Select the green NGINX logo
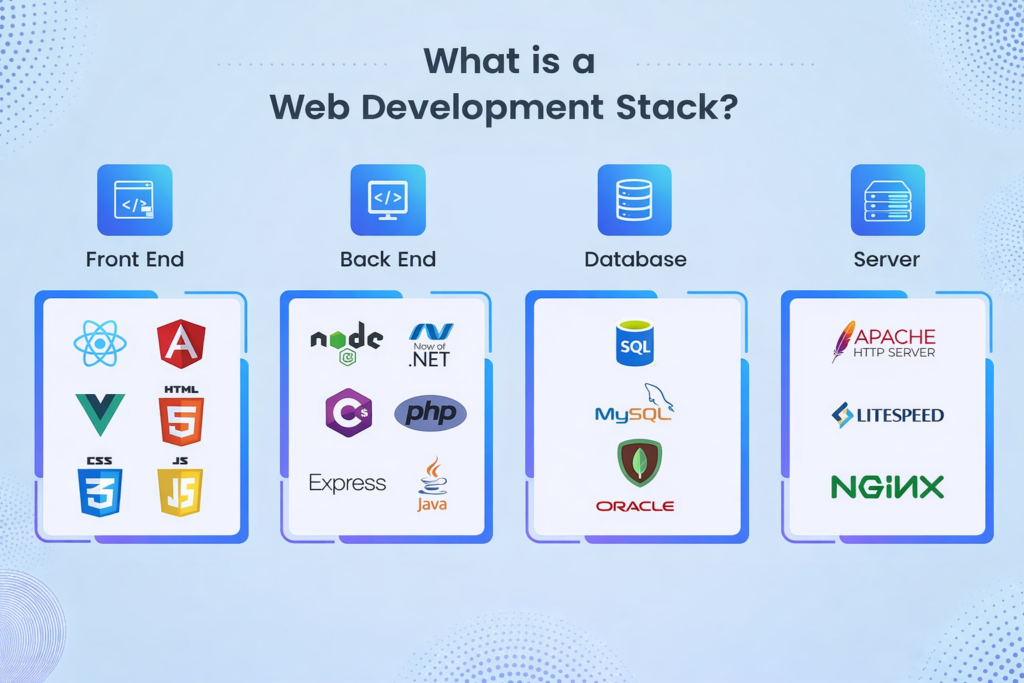The width and height of the screenshot is (1024, 683). pyautogui.click(x=887, y=487)
